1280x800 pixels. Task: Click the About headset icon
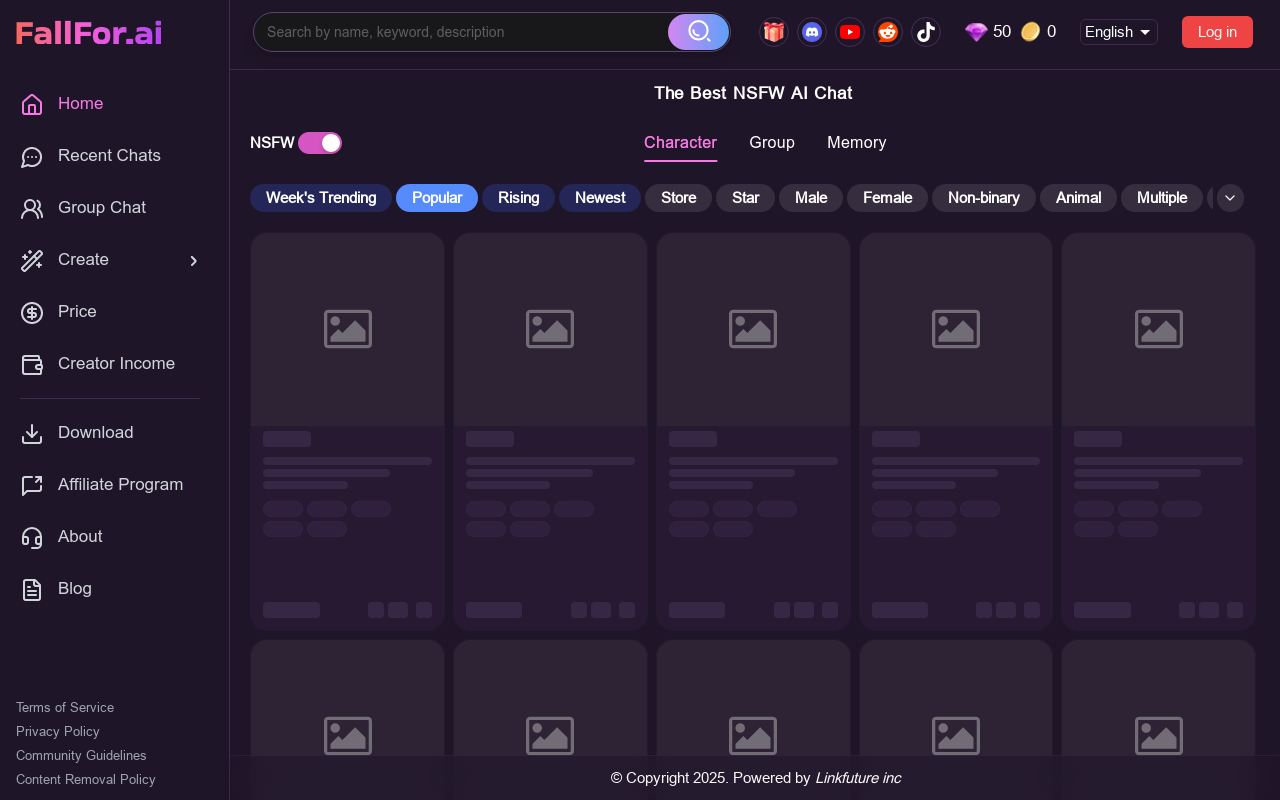pyautogui.click(x=32, y=538)
